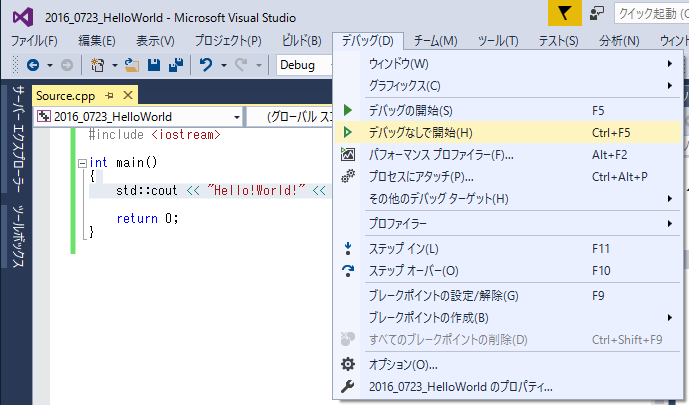689x405 pixels.
Task: Open the ツール(T) menu
Action: pos(498,41)
